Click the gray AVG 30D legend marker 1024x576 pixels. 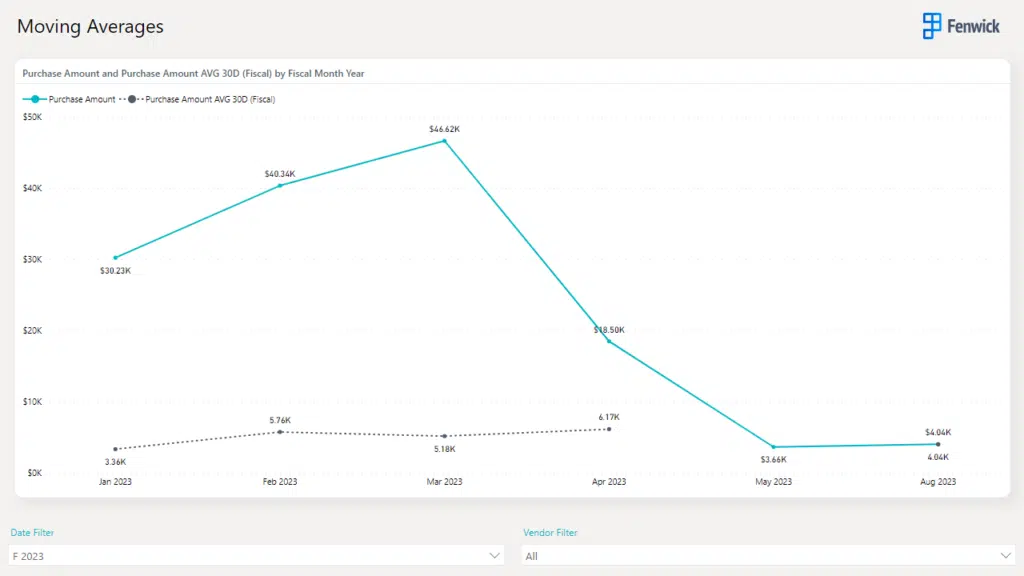[132, 99]
